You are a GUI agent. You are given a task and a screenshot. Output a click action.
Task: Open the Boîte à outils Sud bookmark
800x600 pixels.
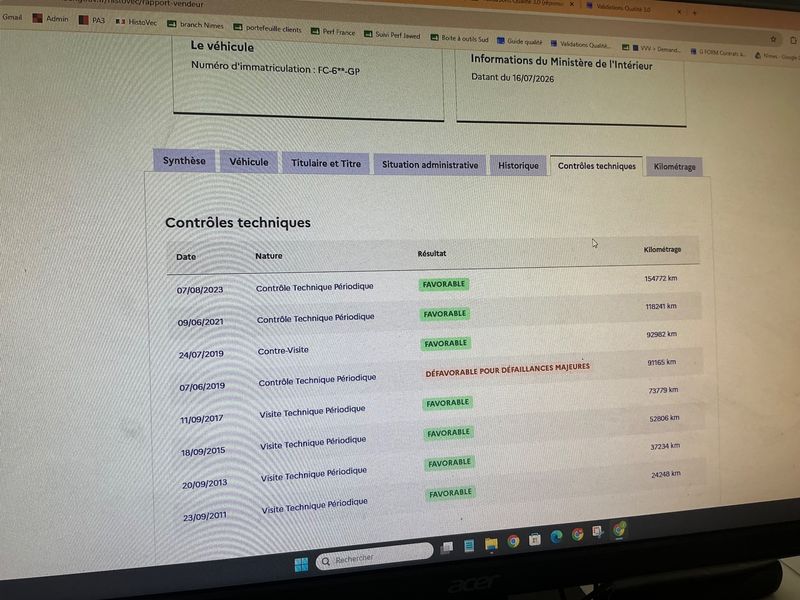[x=459, y=38]
